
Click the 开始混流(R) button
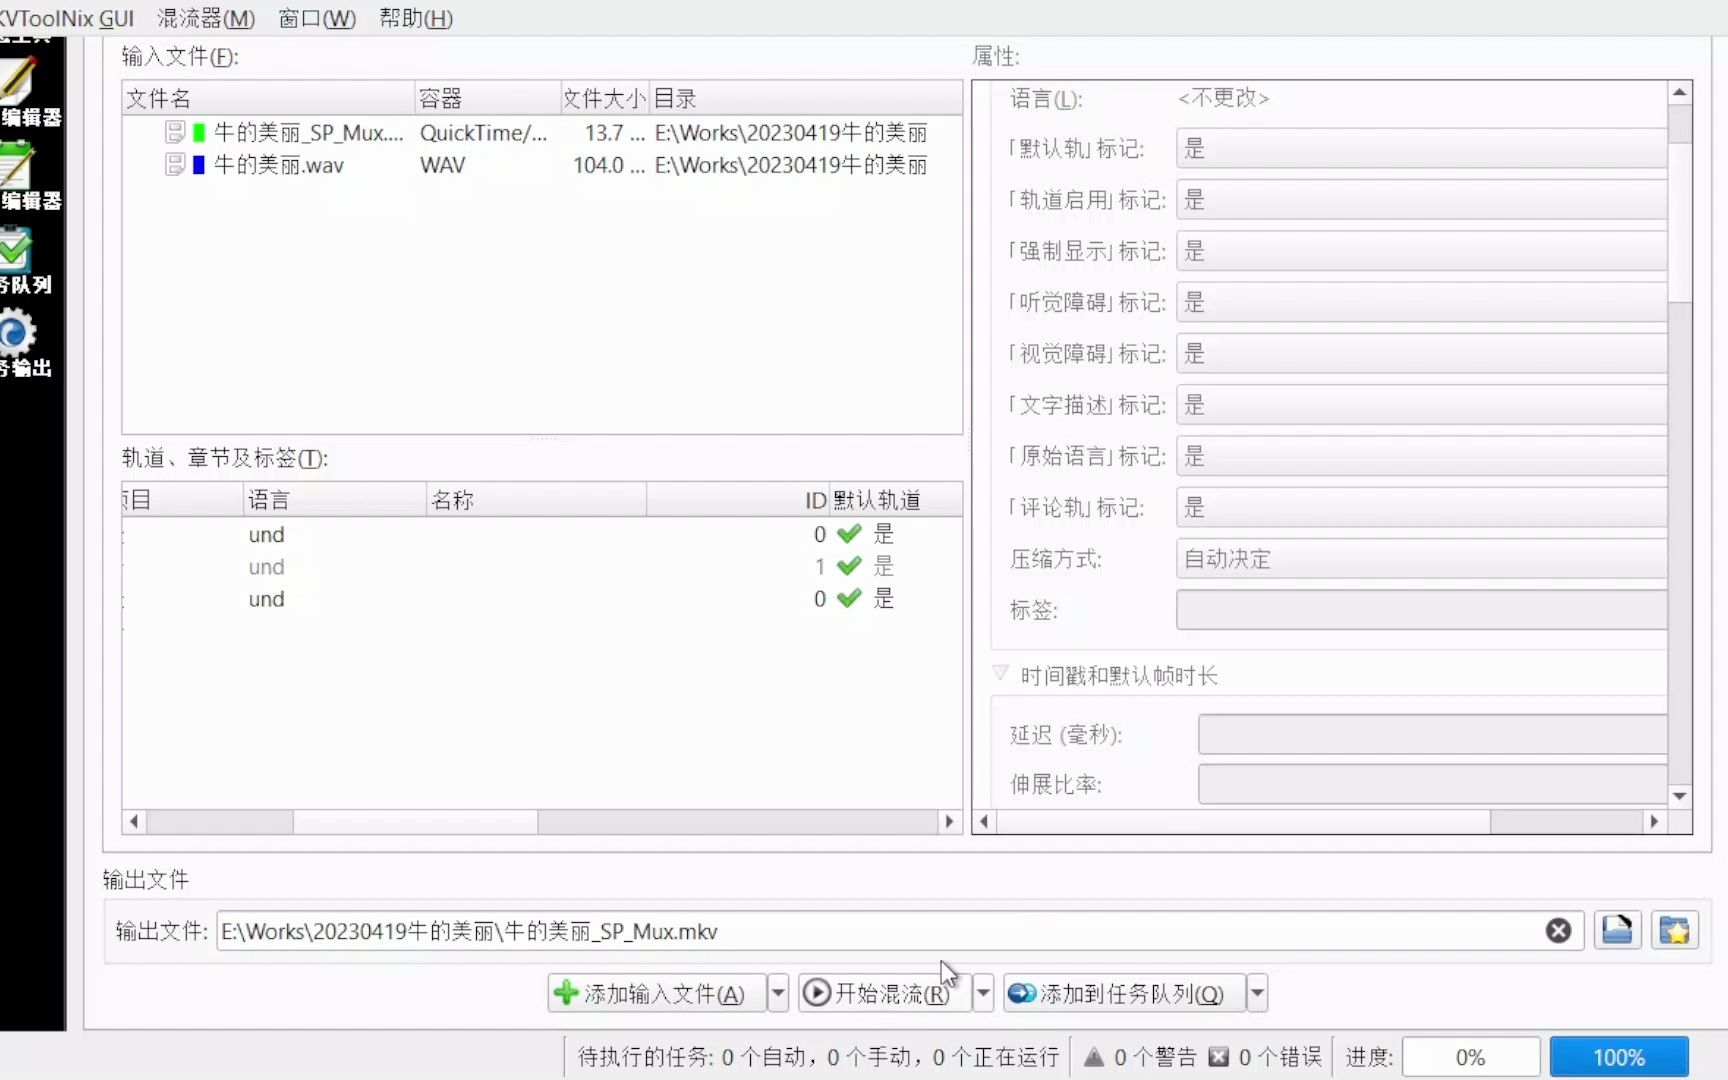pos(885,993)
